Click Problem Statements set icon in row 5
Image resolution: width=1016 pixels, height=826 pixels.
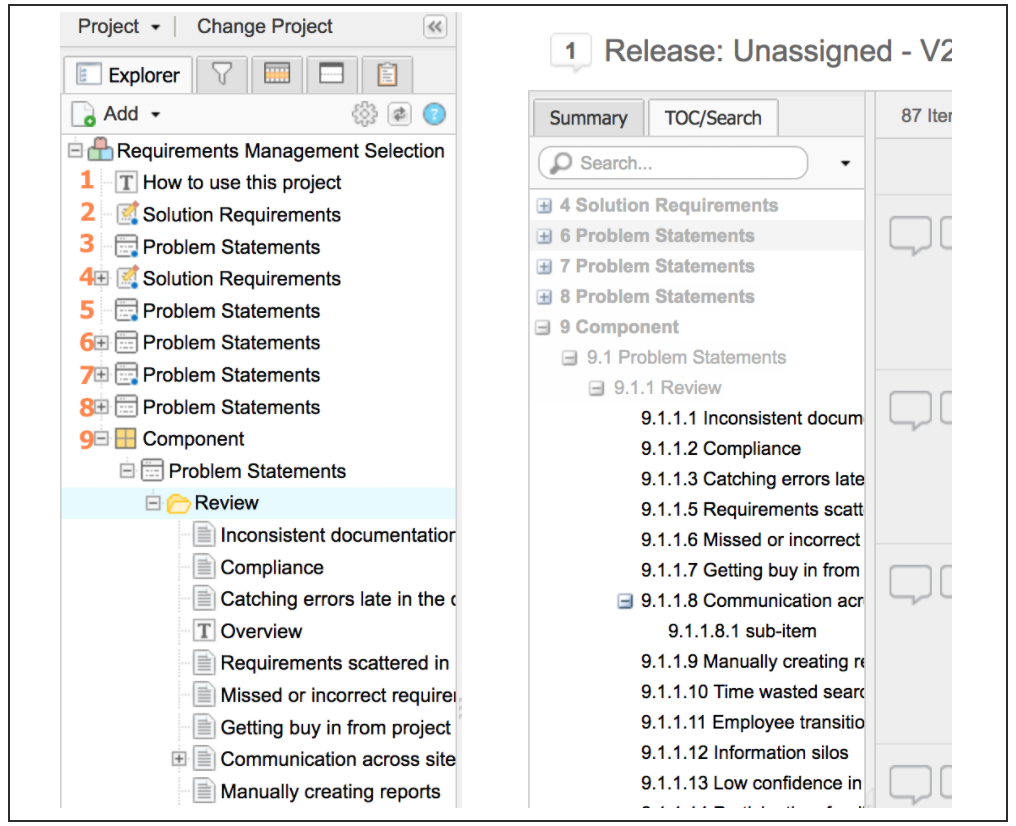[x=126, y=310]
